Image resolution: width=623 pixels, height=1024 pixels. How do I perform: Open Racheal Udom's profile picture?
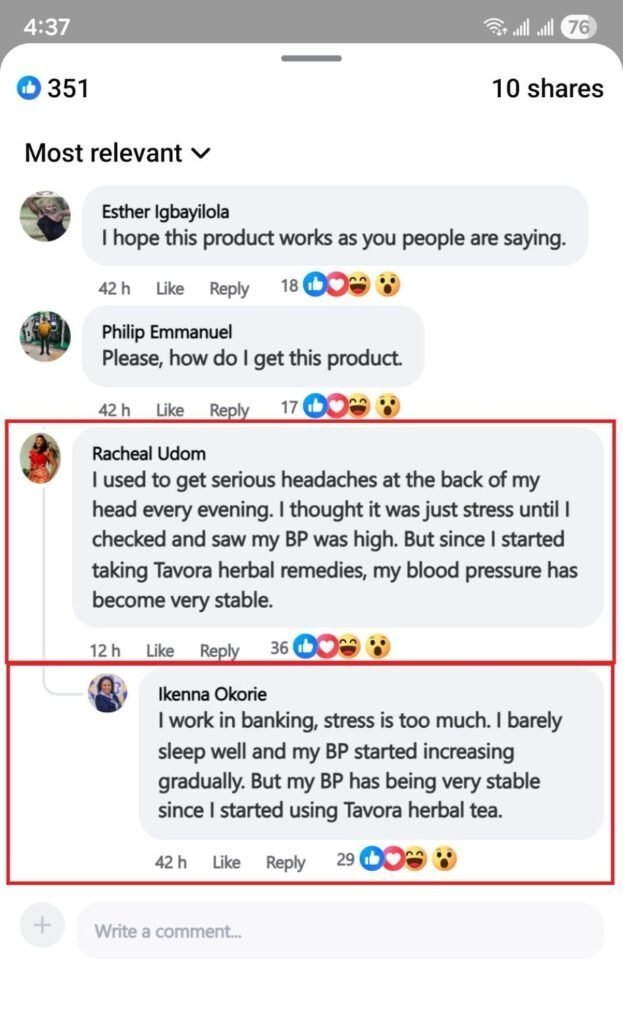tap(40, 458)
